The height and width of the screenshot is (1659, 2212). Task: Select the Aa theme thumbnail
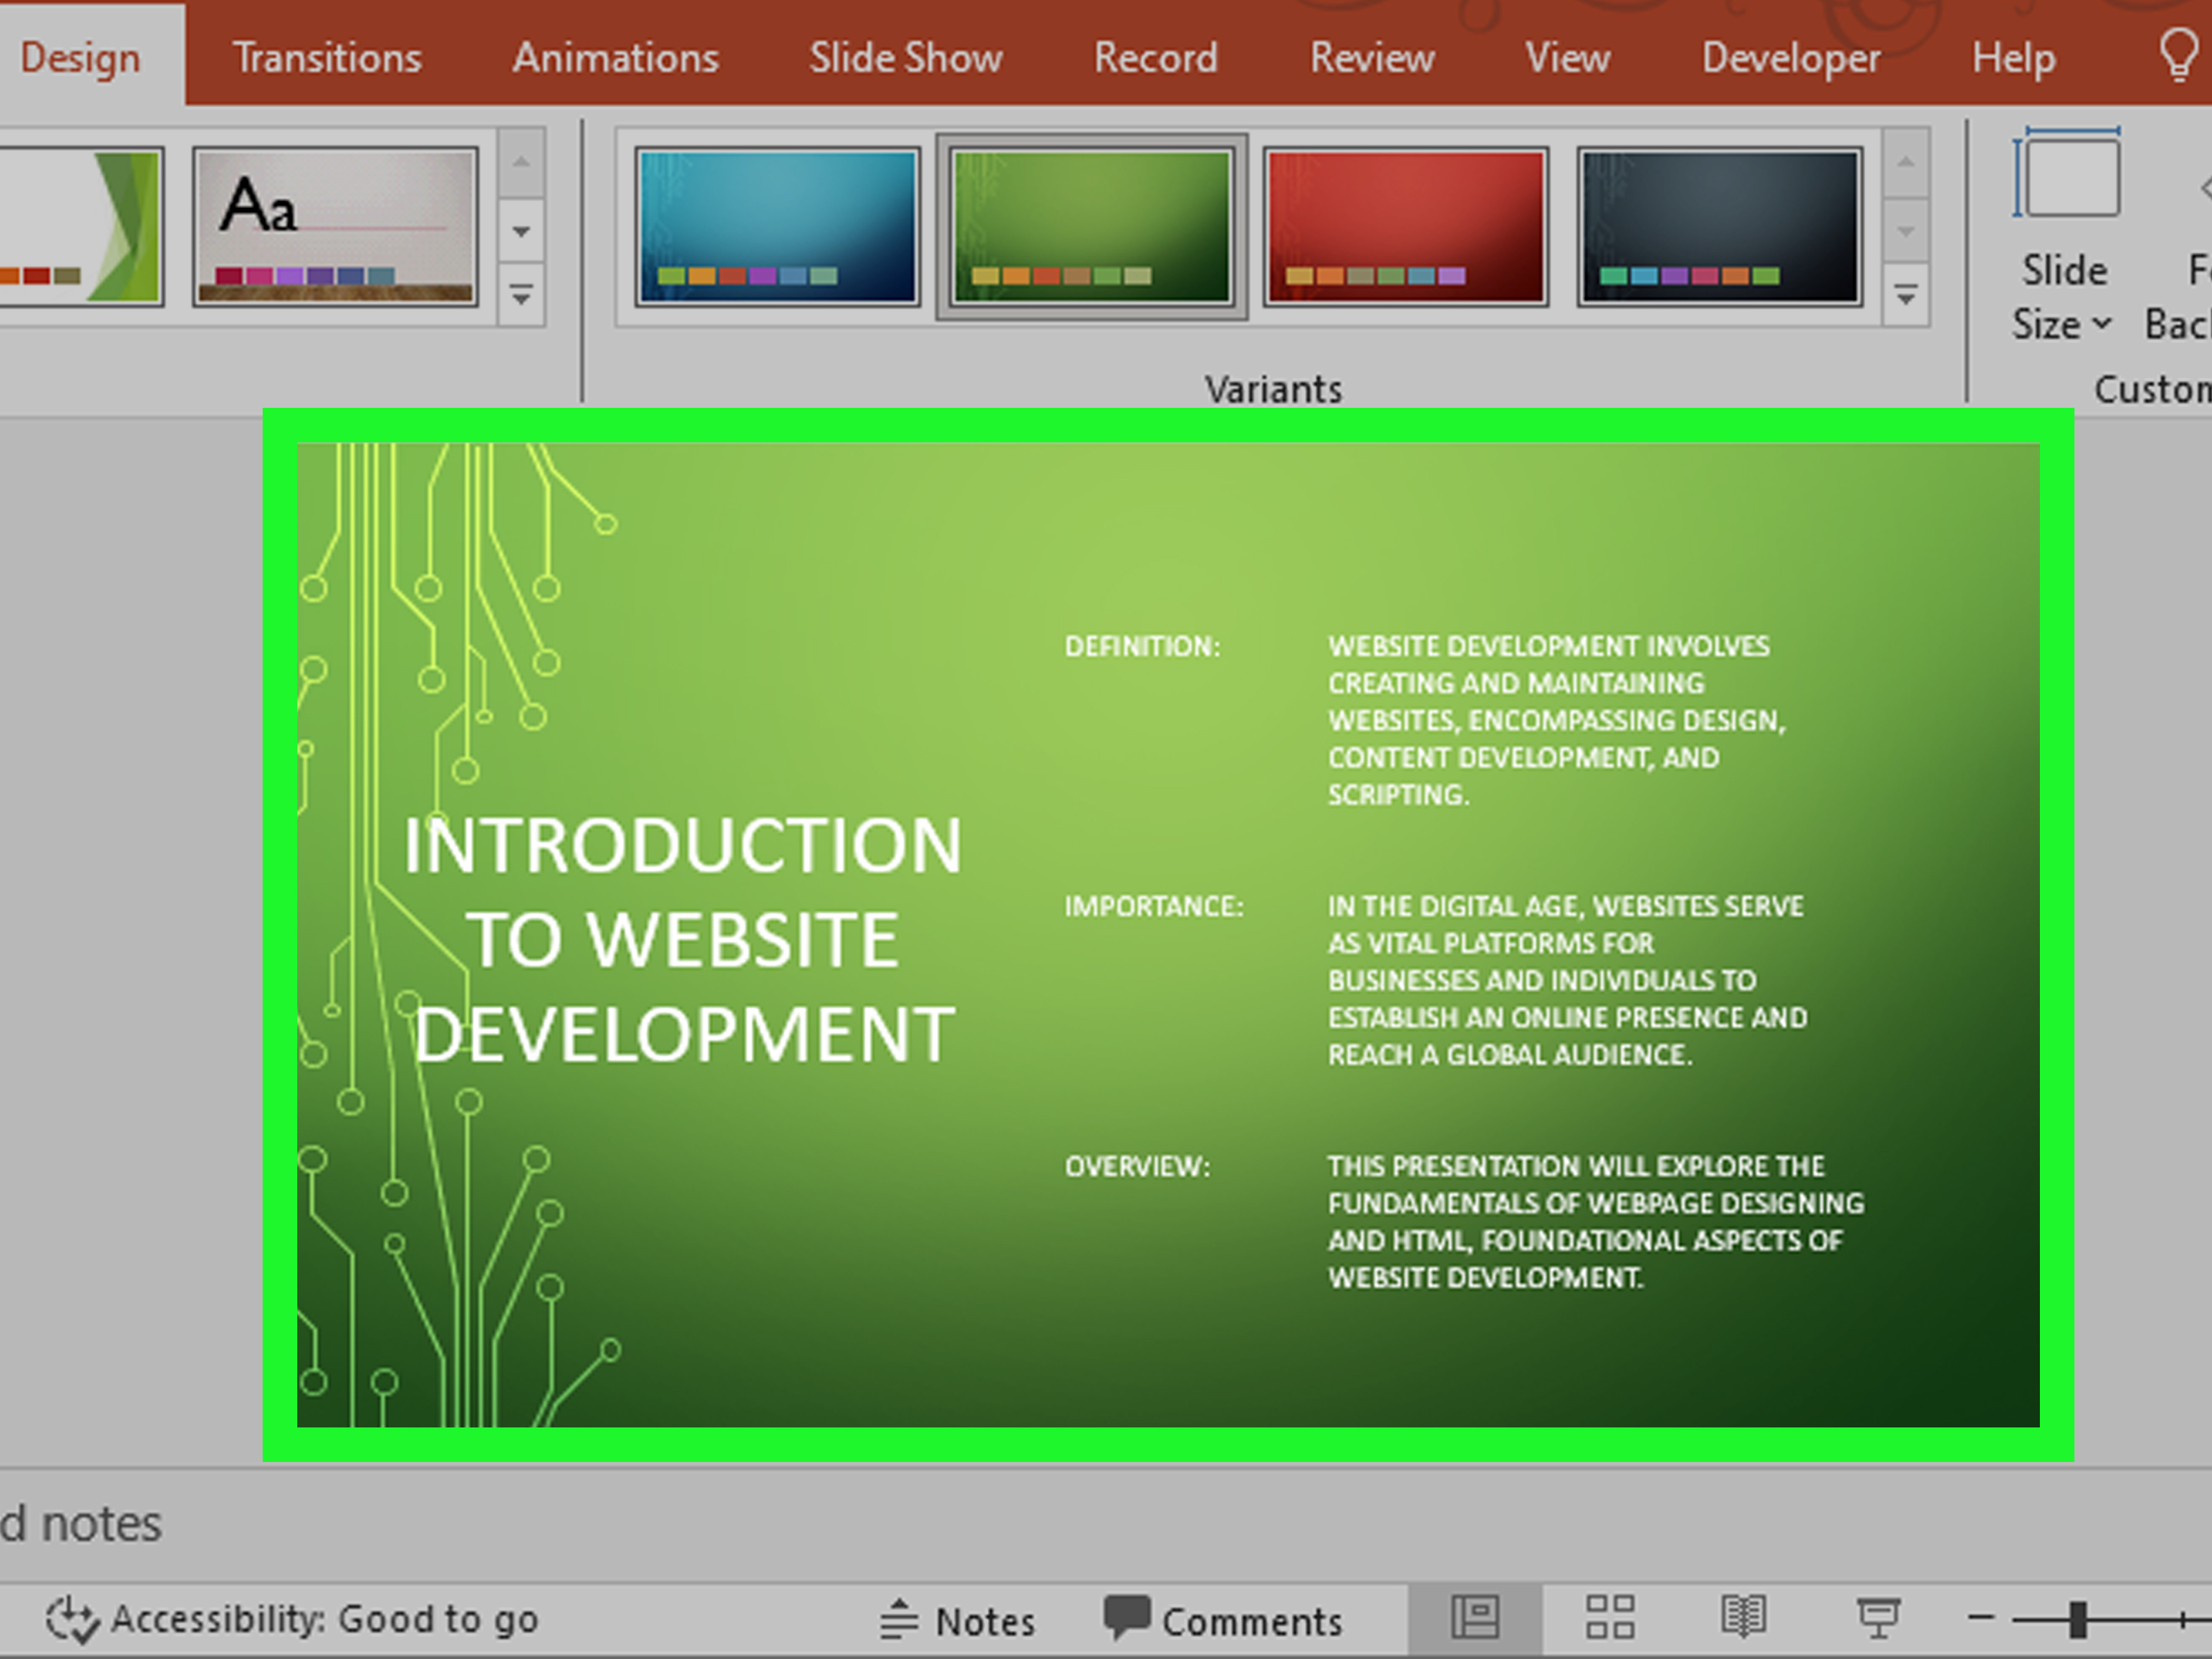pyautogui.click(x=334, y=226)
